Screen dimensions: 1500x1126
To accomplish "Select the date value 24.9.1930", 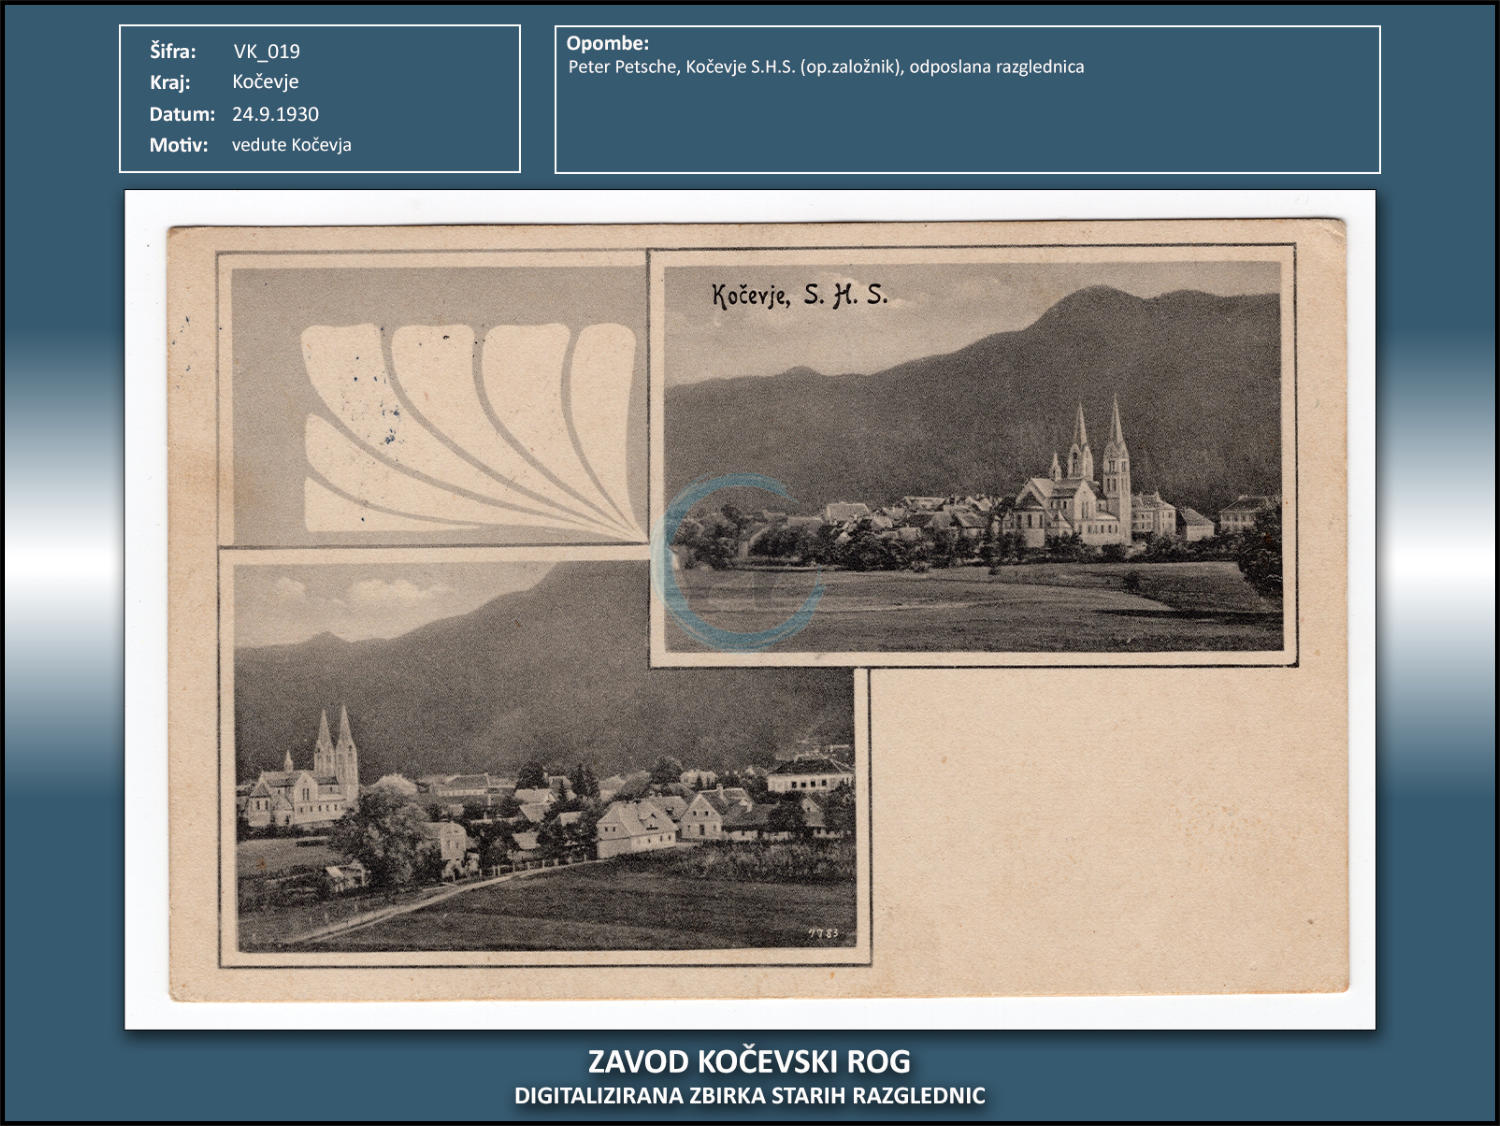I will [x=275, y=114].
